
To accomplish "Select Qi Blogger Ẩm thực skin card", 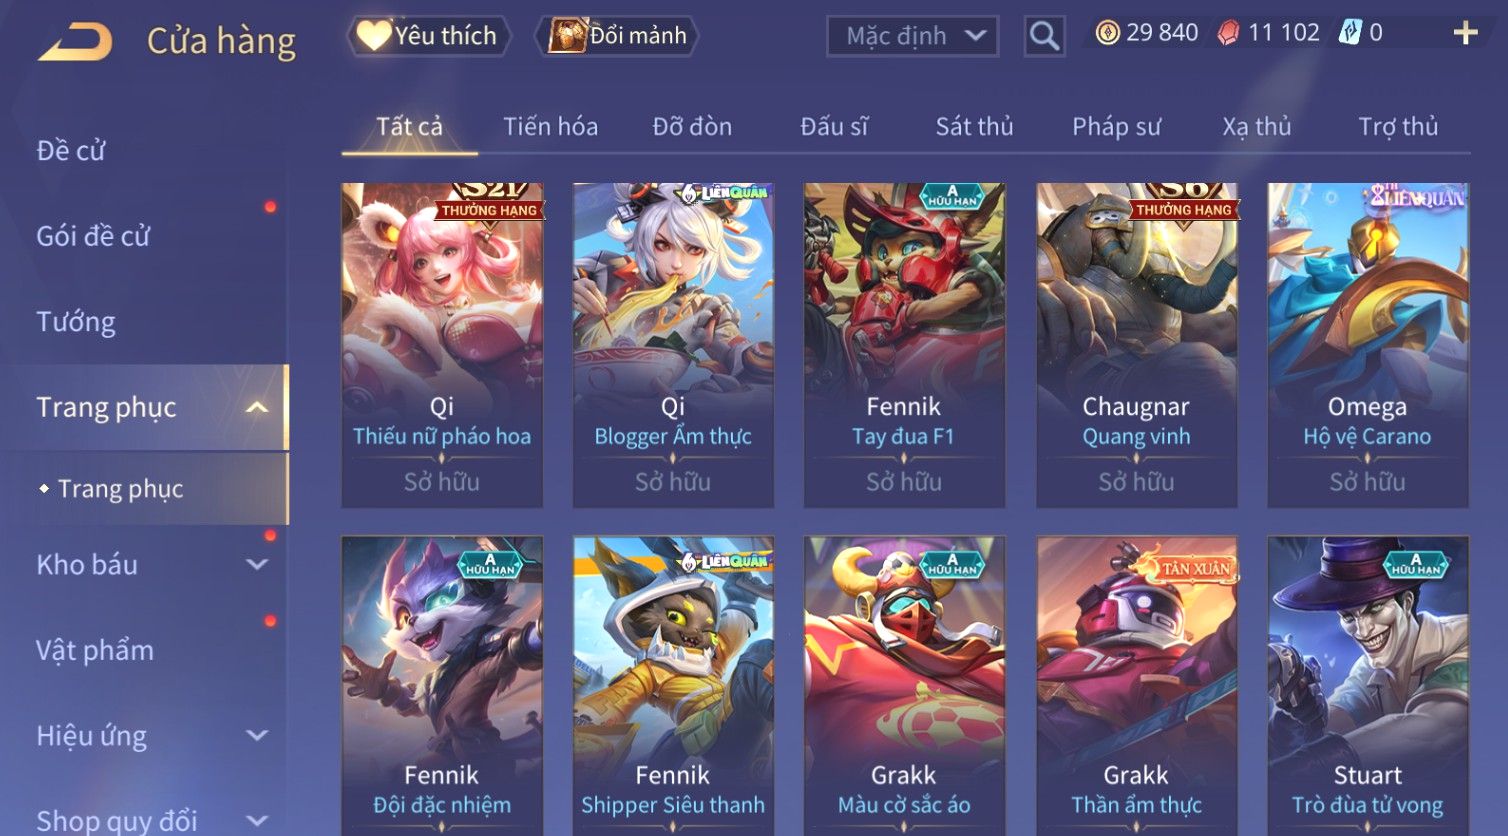I will pos(673,345).
